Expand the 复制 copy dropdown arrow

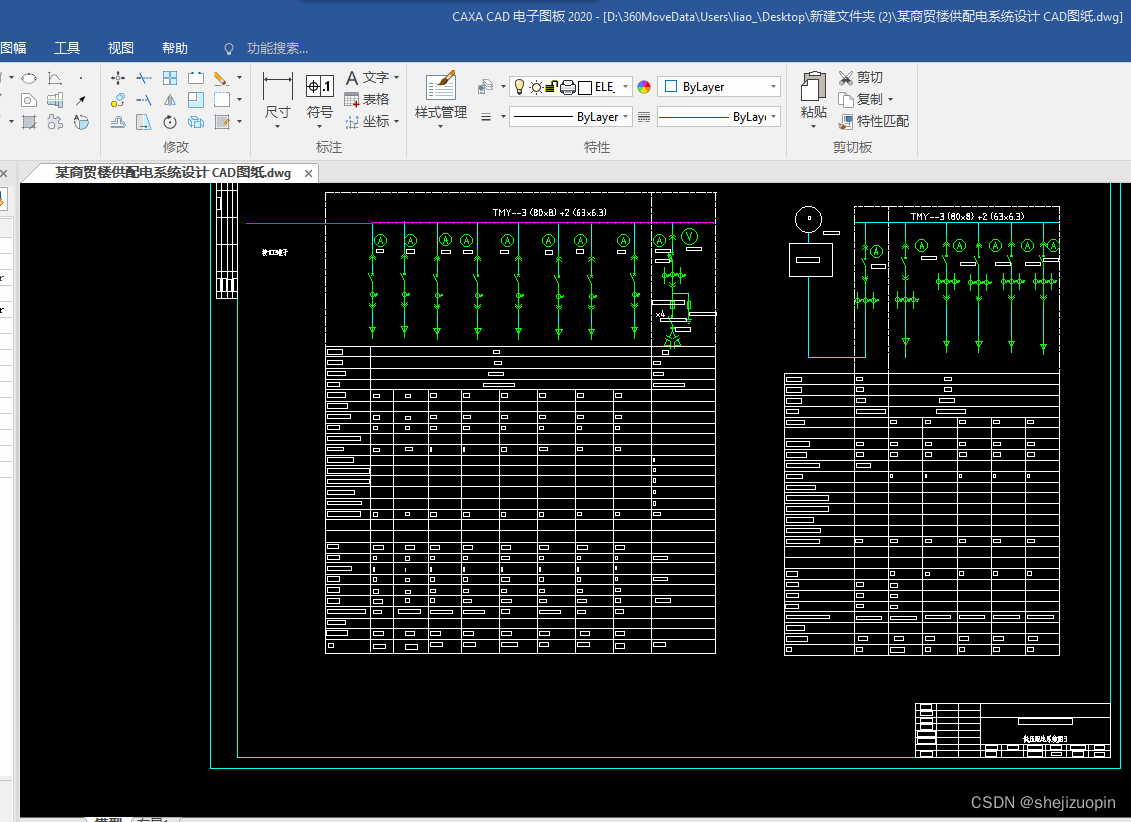[x=891, y=100]
